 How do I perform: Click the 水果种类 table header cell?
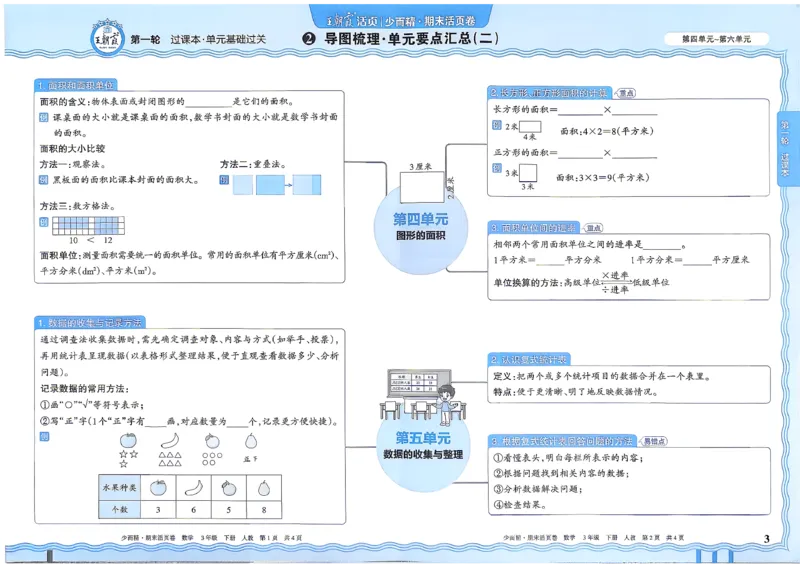coord(119,487)
